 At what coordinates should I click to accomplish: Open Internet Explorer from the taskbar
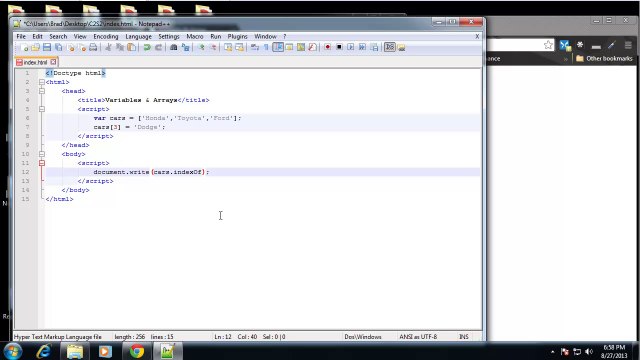(x=44, y=351)
